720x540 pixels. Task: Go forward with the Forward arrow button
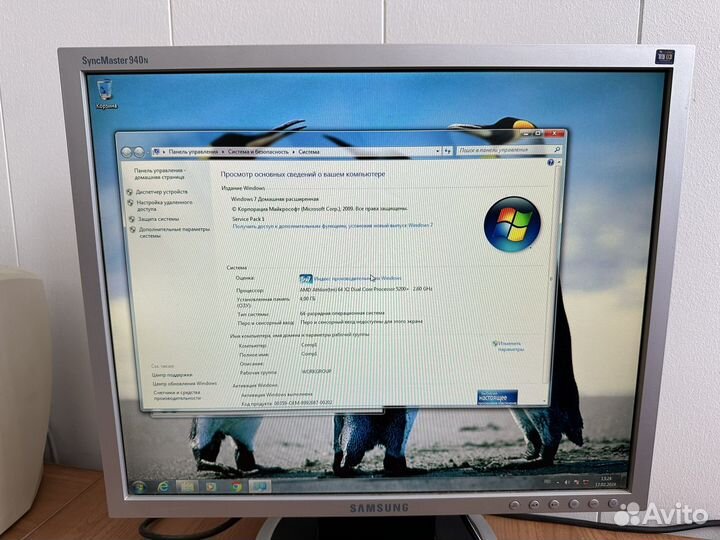click(x=138, y=152)
